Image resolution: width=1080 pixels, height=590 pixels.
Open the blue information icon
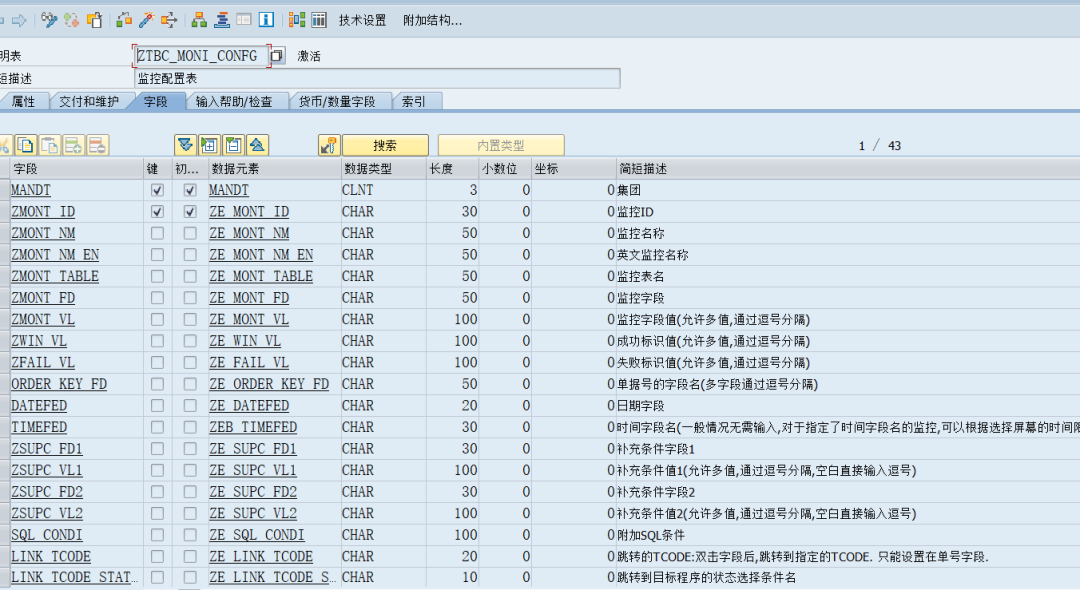[x=266, y=20]
